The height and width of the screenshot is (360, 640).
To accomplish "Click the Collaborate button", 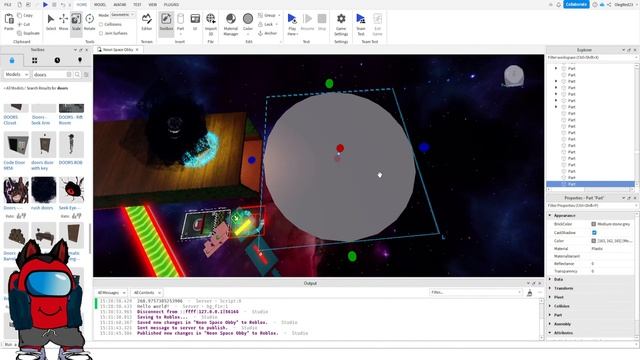I will click(x=576, y=4).
